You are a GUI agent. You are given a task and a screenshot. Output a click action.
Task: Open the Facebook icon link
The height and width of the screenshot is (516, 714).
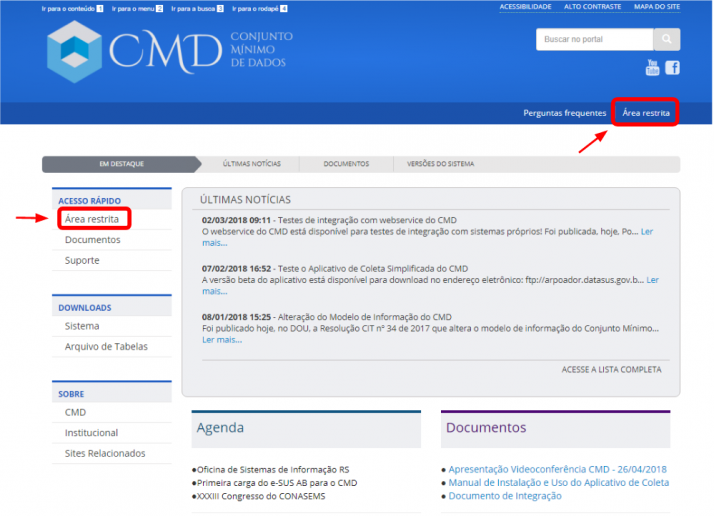point(672,68)
